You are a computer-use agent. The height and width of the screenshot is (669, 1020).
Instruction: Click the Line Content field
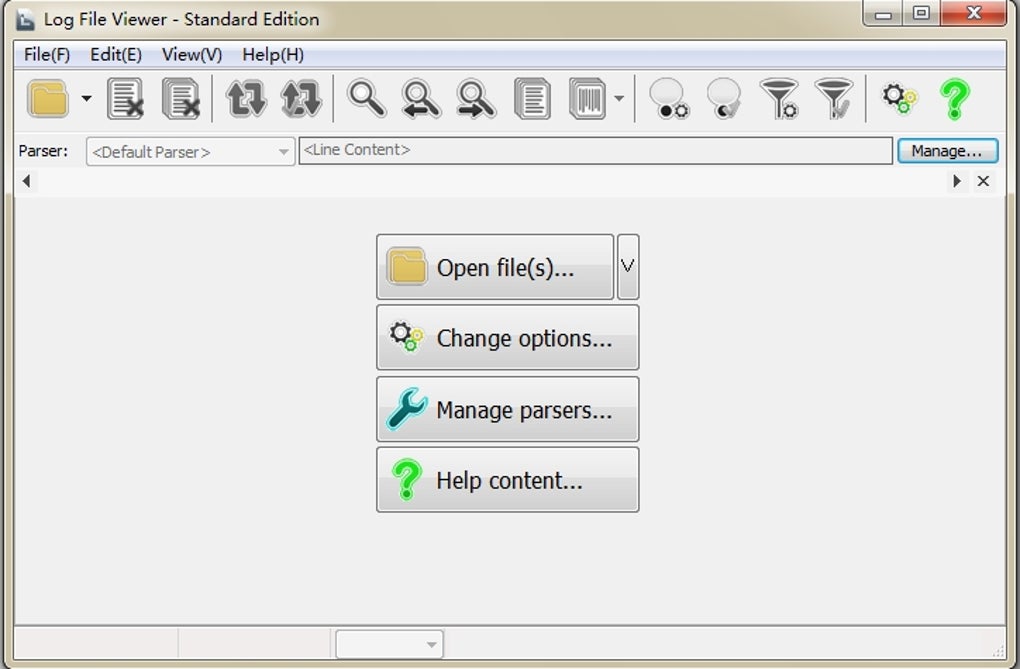(595, 150)
